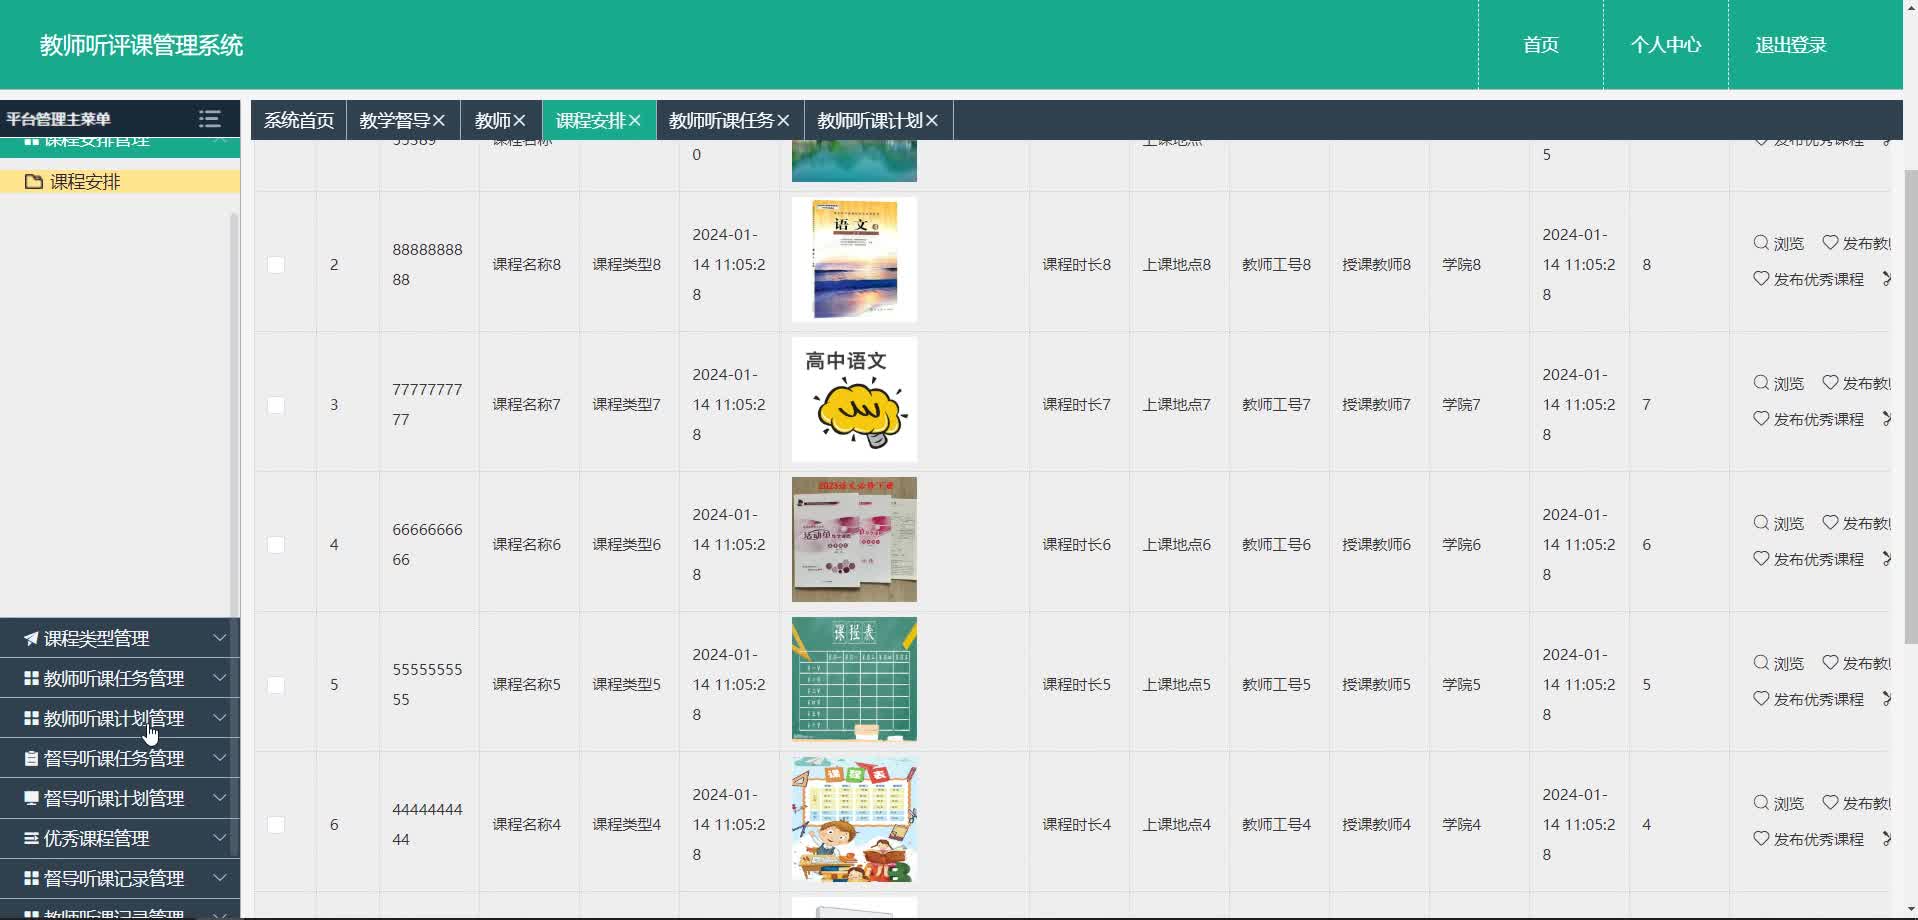
Task: Open 个人中心 in header
Action: pyautogui.click(x=1665, y=45)
